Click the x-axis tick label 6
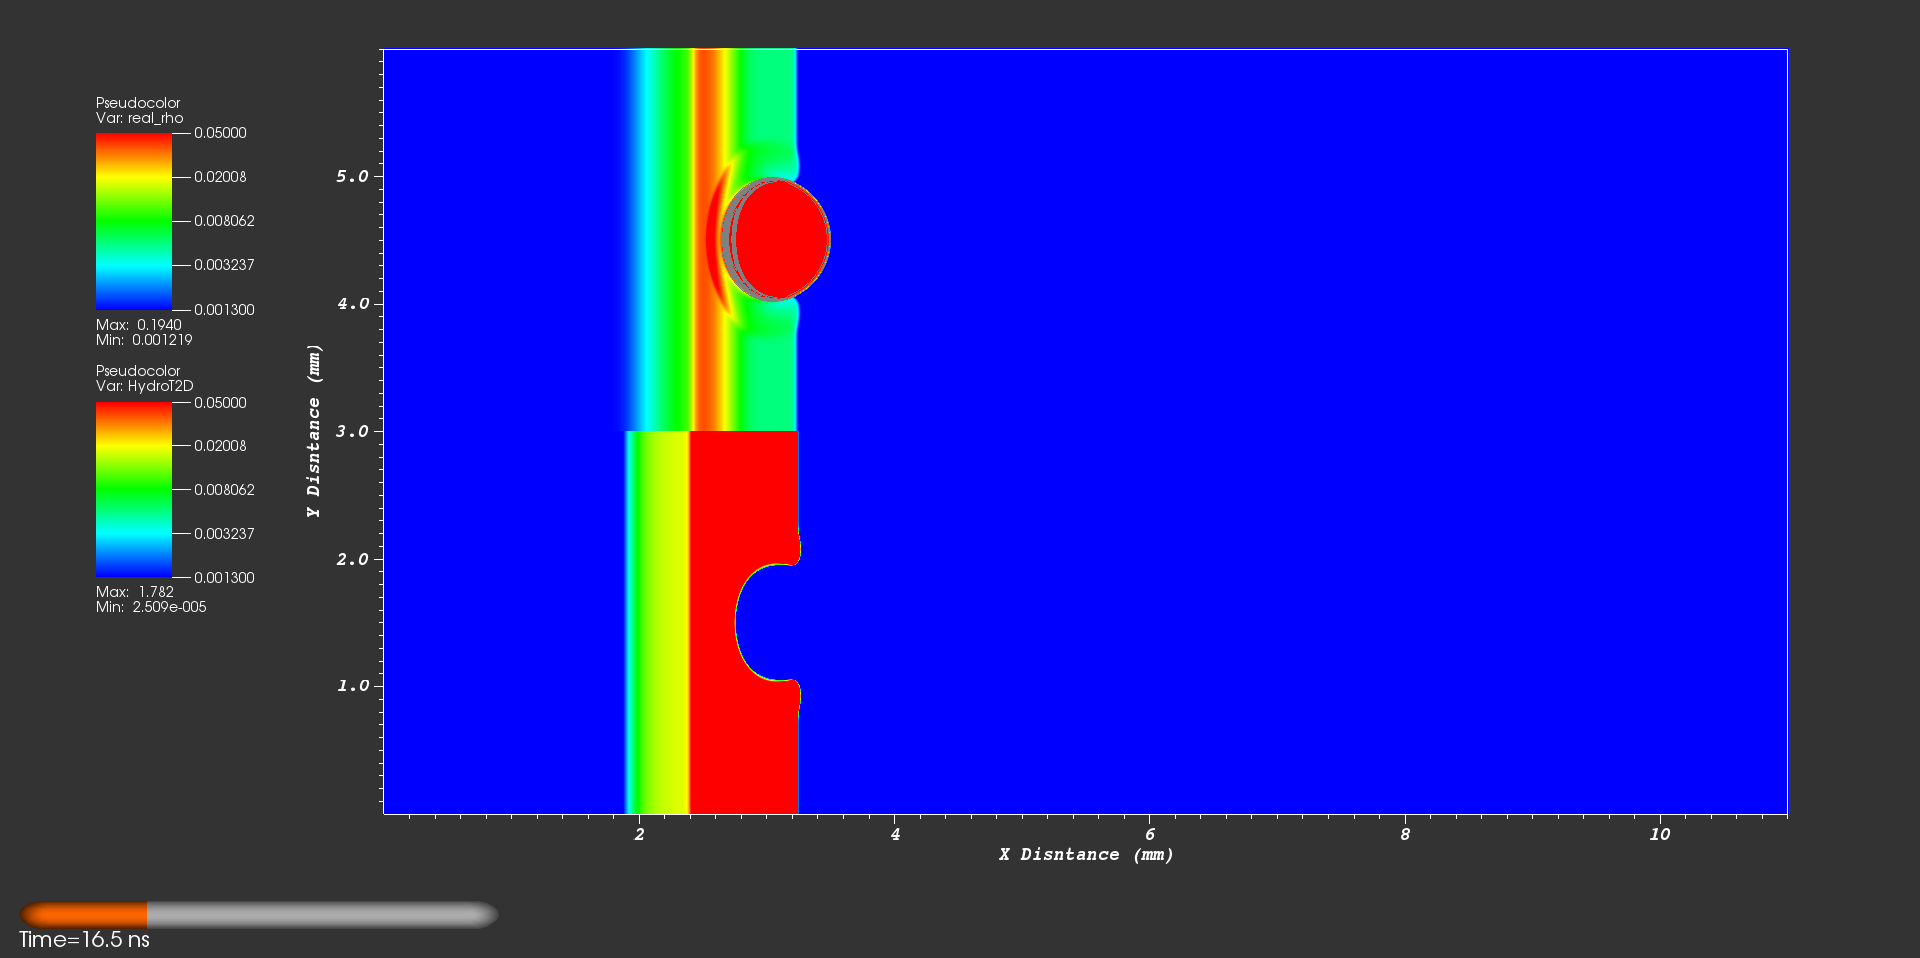The width and height of the screenshot is (1920, 958). [x=1150, y=834]
